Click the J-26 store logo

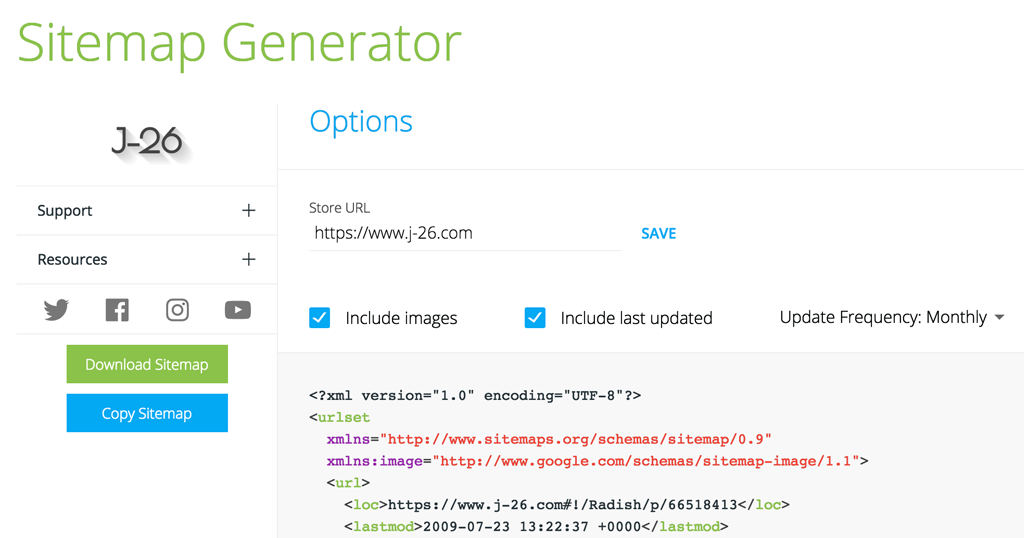(x=147, y=142)
